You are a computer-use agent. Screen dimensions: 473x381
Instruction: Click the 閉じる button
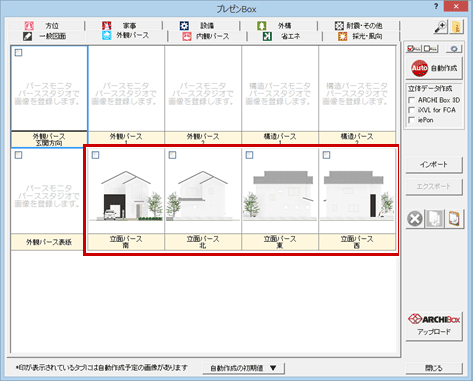[434, 368]
